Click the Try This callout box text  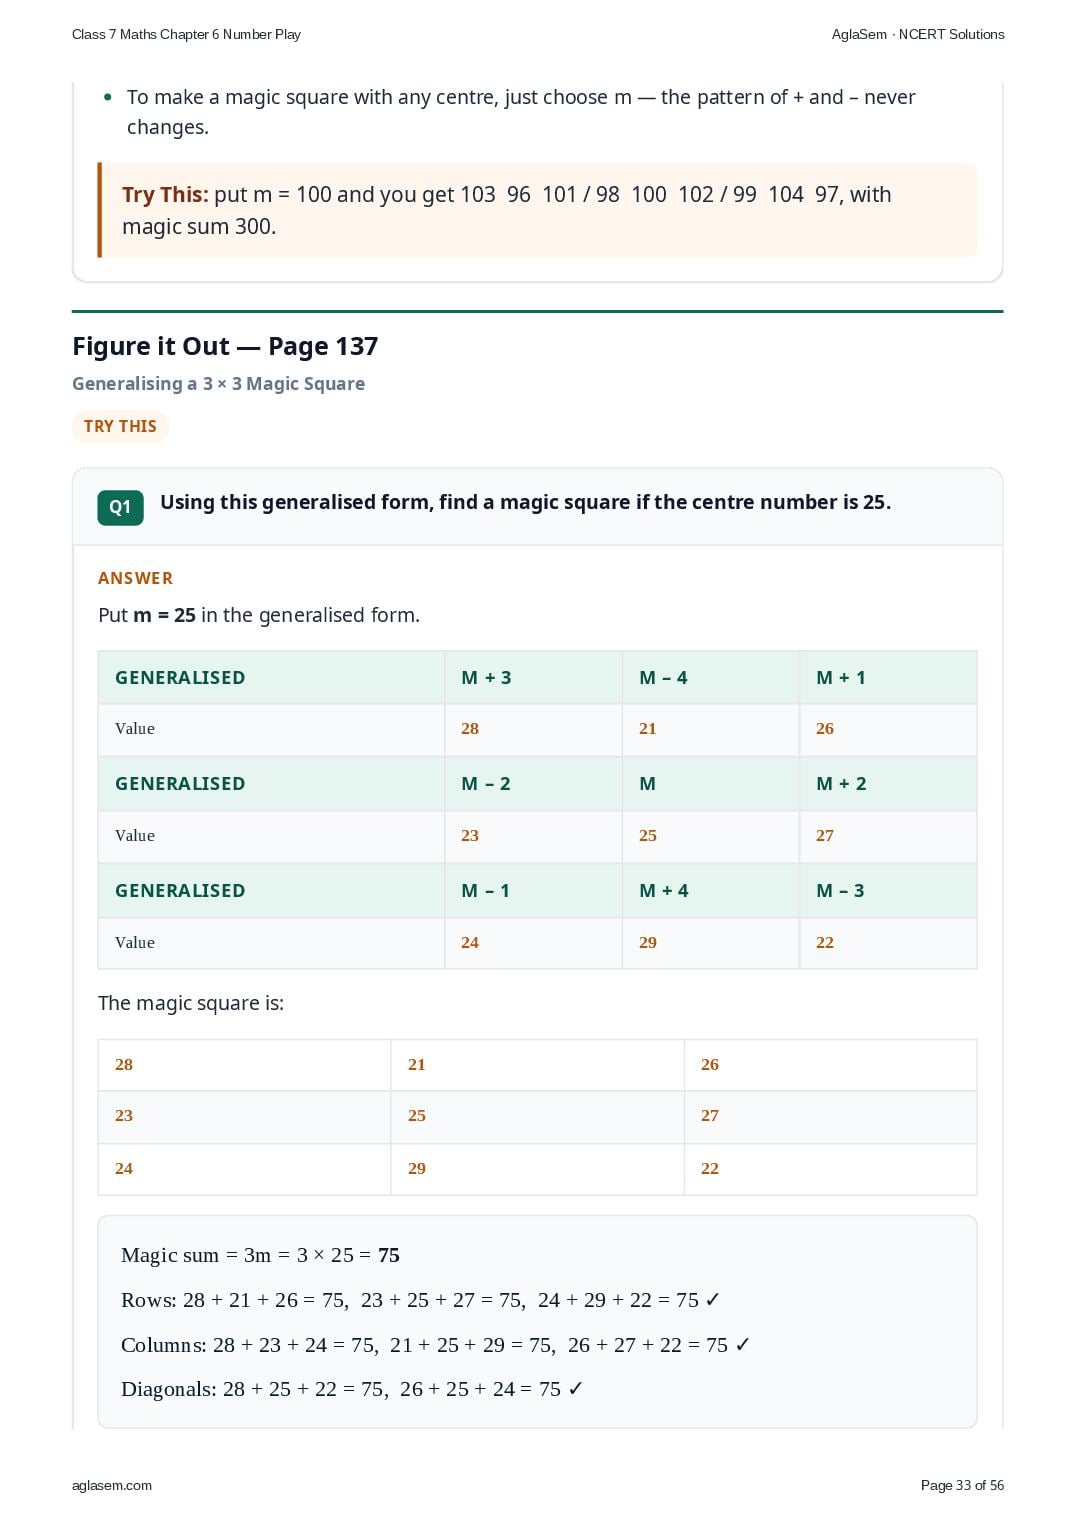coord(506,210)
